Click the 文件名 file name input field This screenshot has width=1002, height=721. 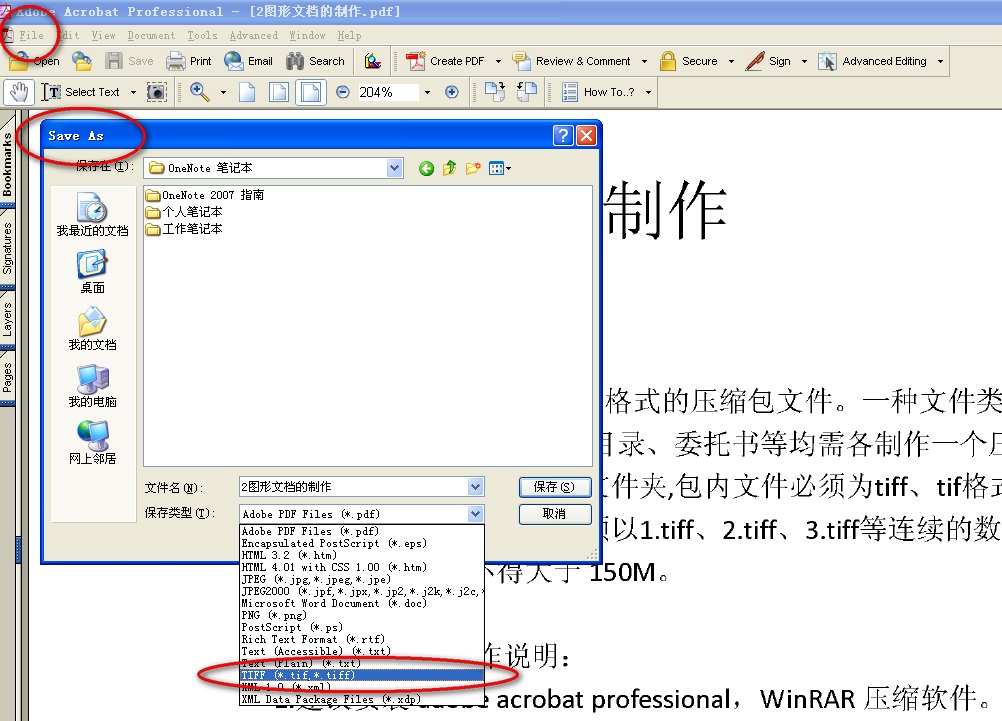(x=352, y=487)
